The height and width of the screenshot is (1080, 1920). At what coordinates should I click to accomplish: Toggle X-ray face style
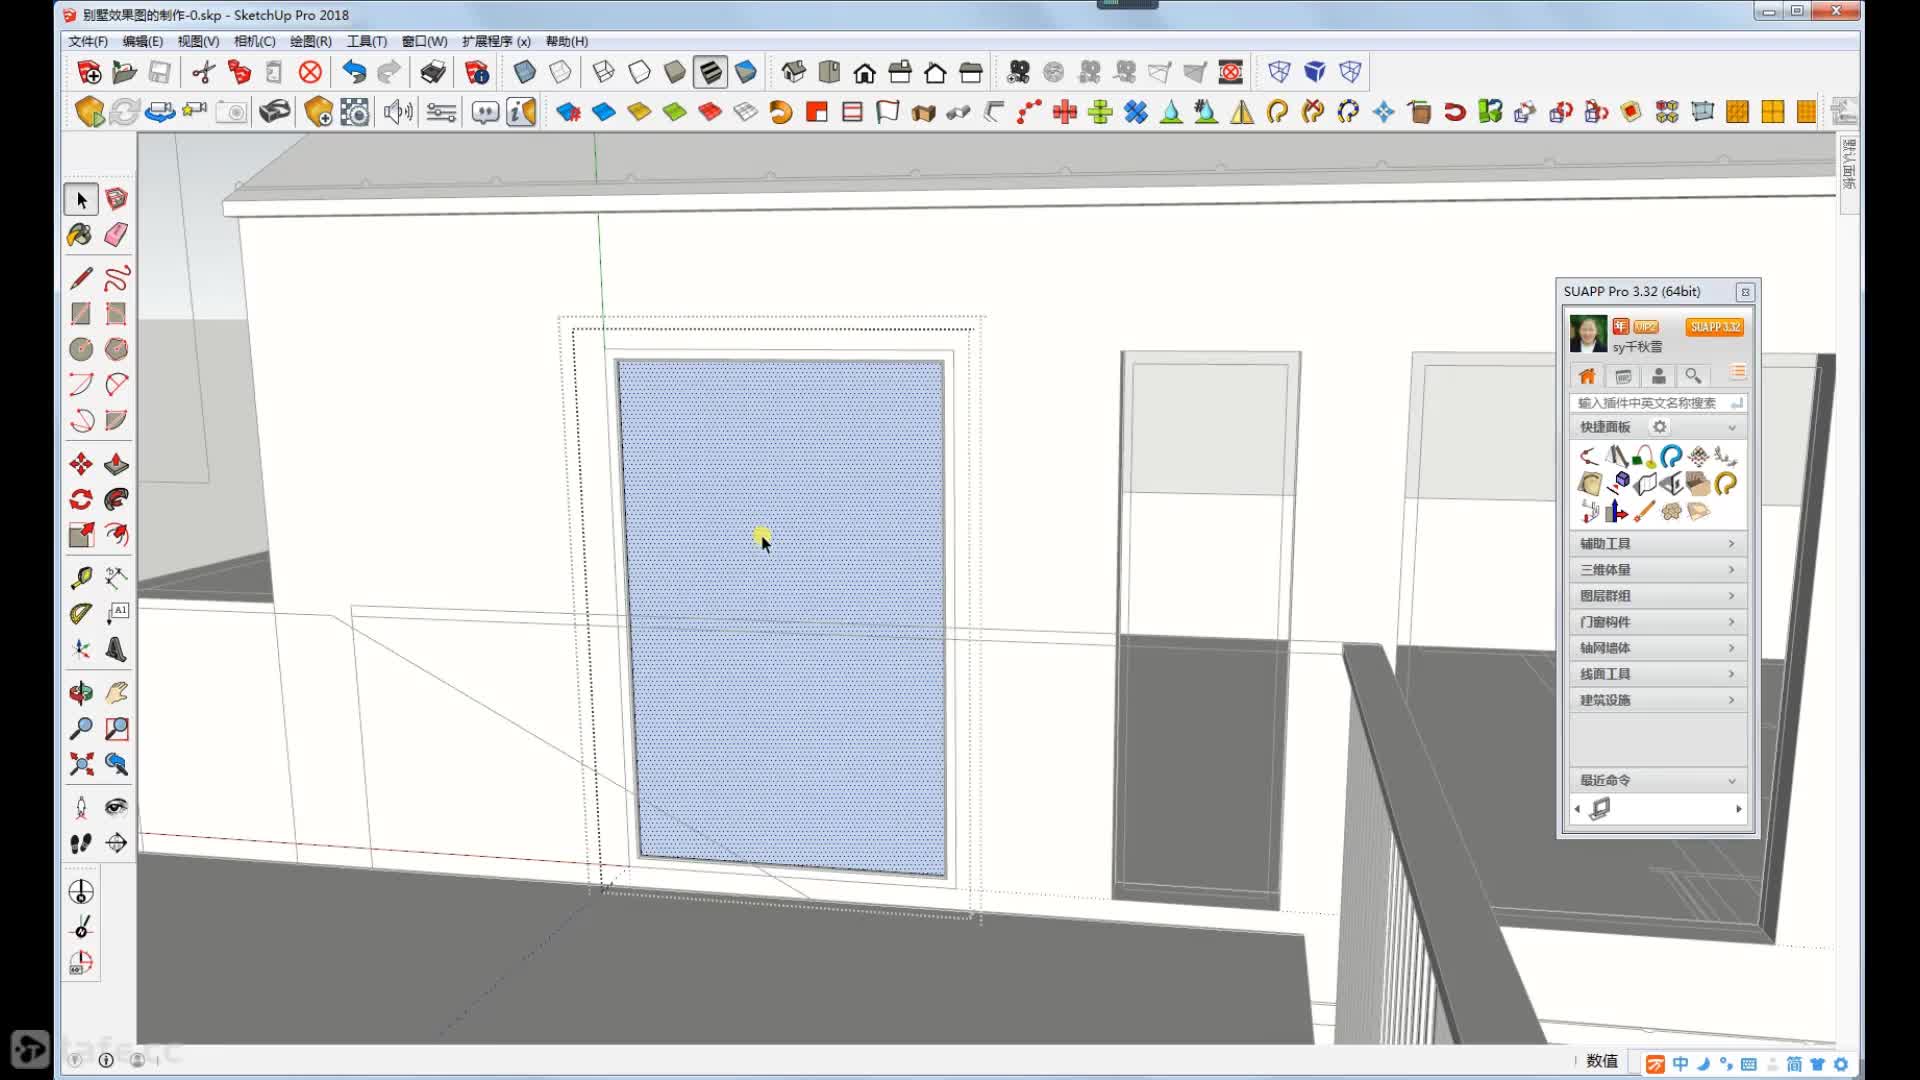(524, 72)
